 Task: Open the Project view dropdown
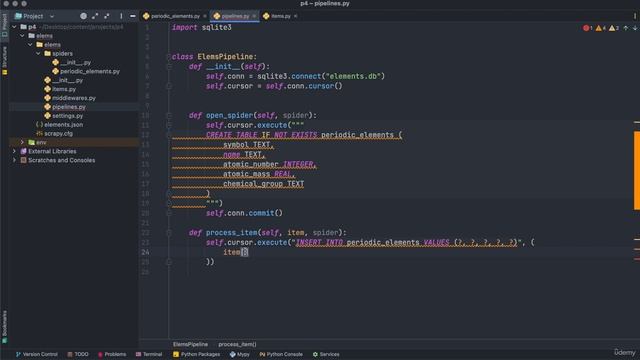[x=52, y=16]
